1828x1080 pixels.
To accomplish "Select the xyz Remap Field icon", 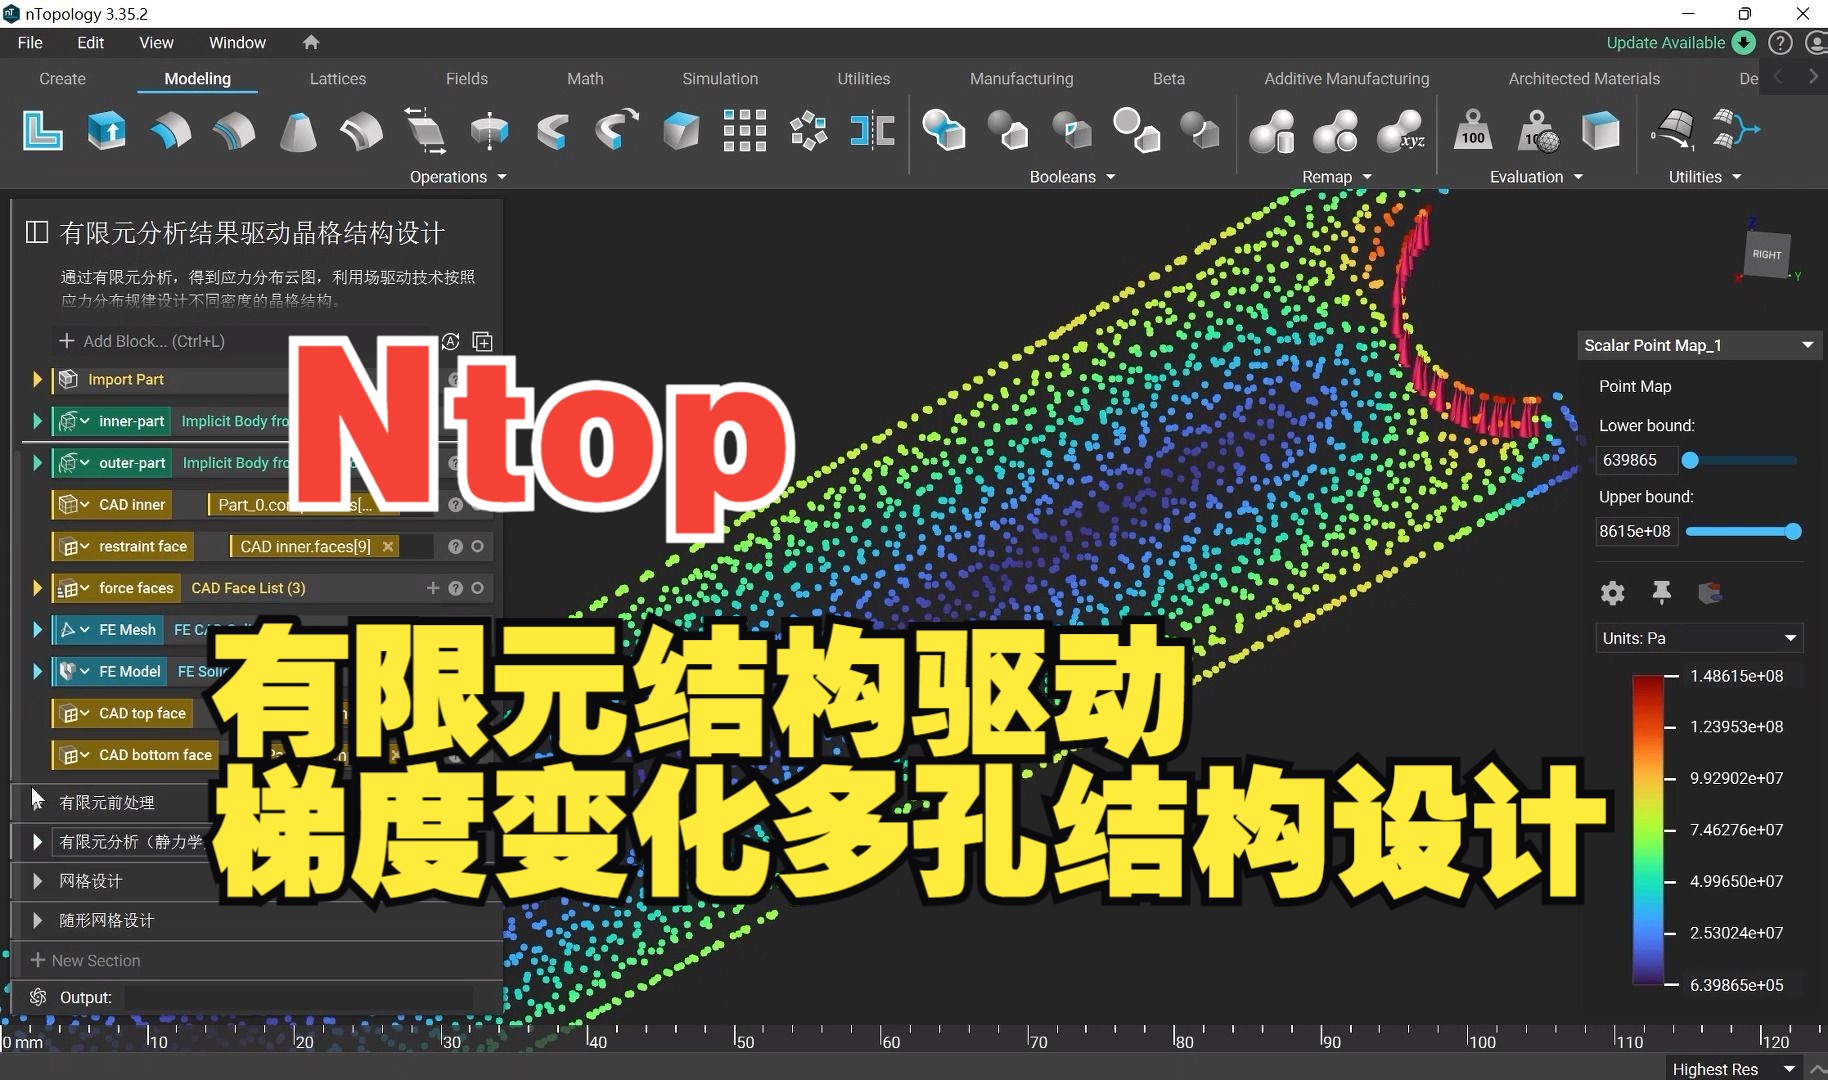I will [x=1400, y=131].
